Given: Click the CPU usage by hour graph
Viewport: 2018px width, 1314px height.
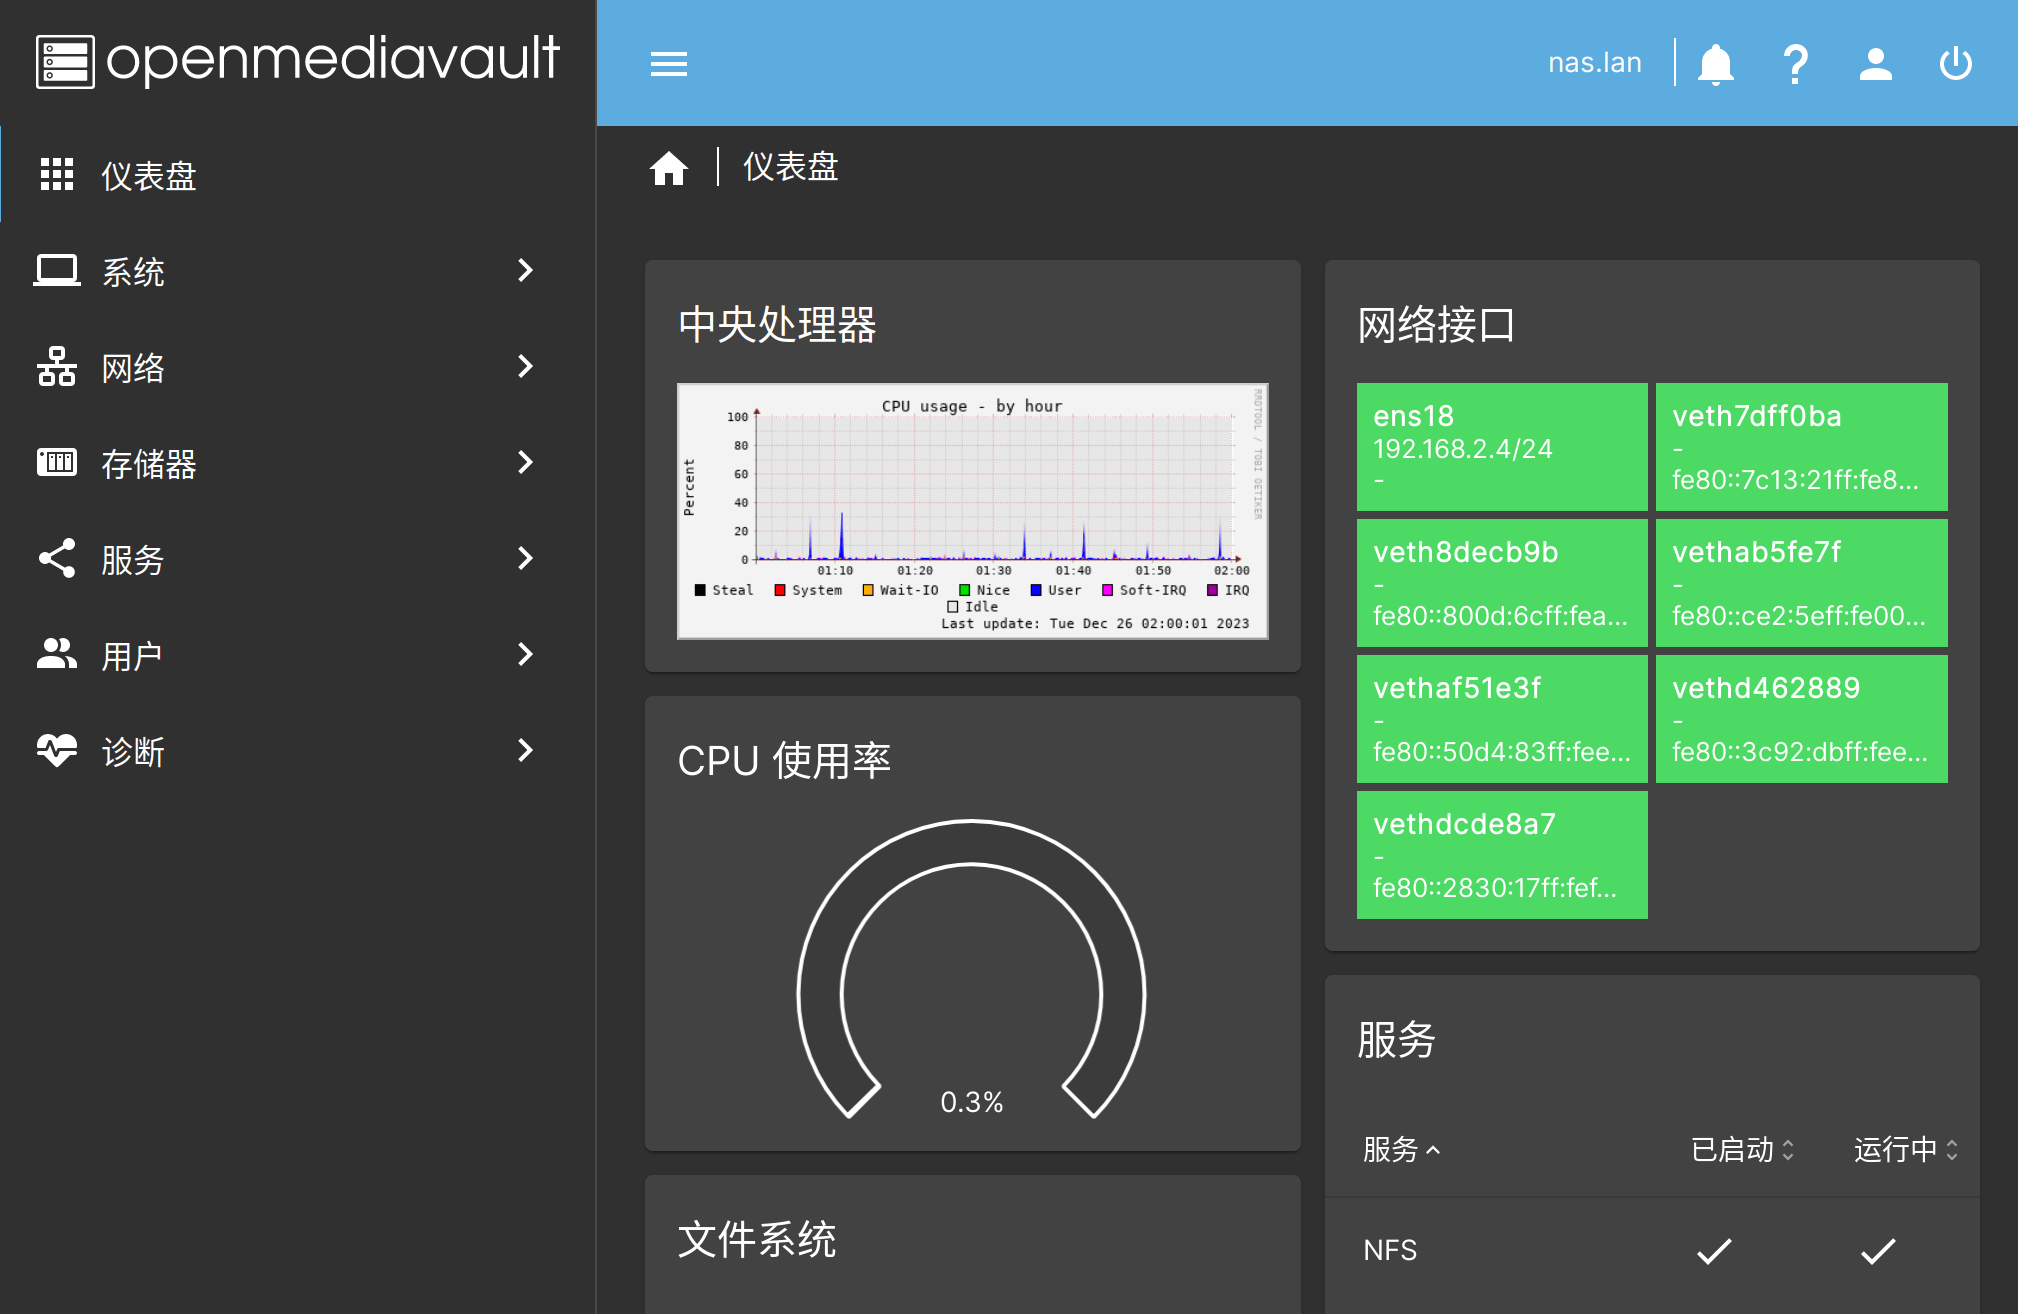Looking at the screenshot, I should [973, 511].
